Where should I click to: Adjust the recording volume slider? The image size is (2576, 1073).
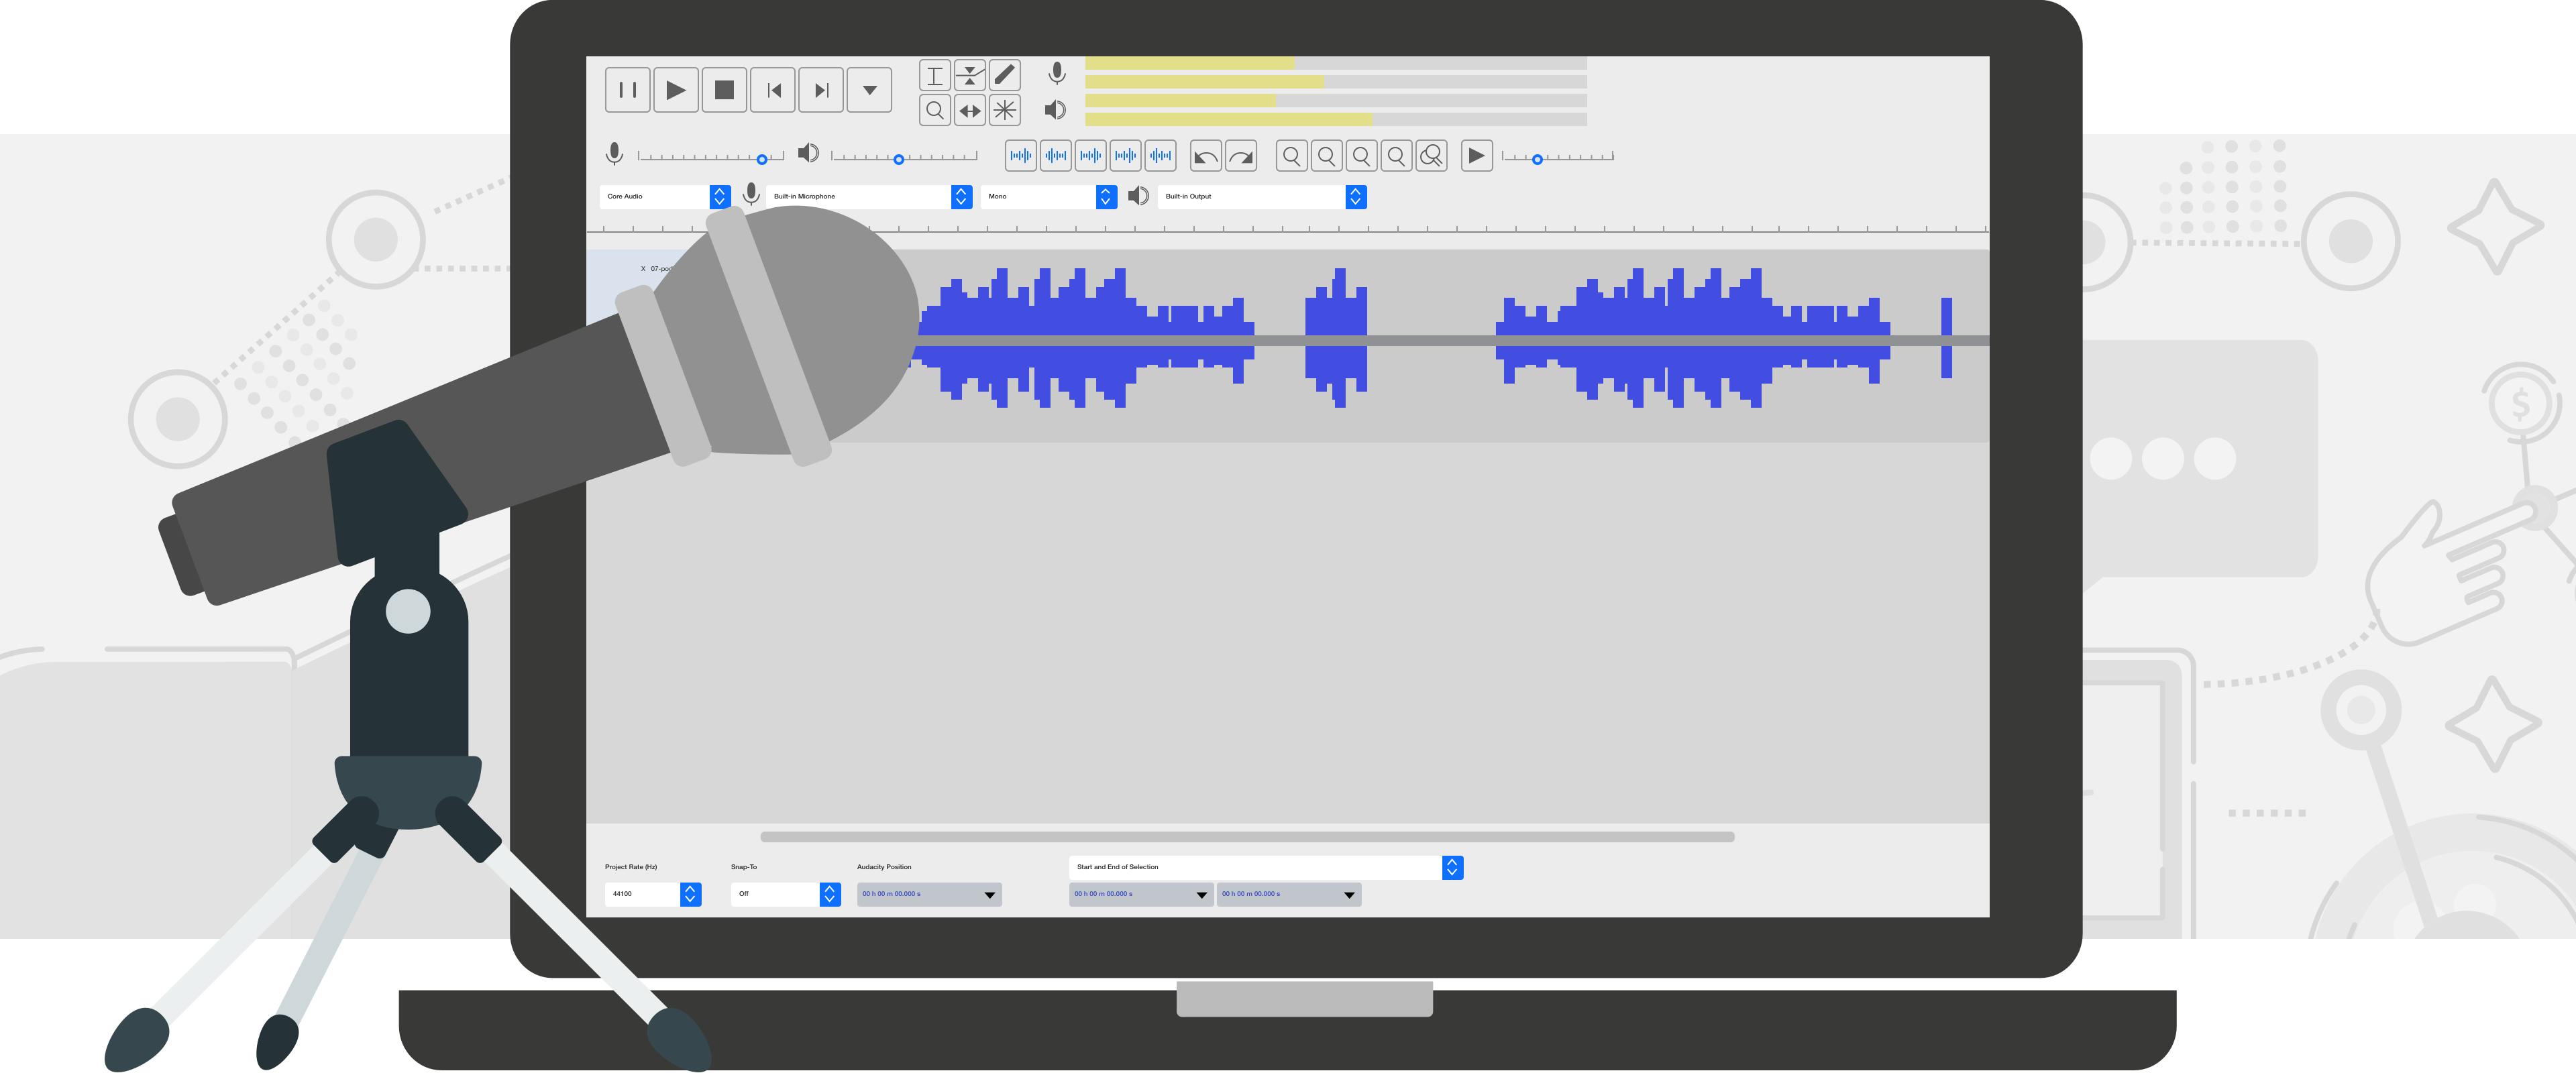762,158
